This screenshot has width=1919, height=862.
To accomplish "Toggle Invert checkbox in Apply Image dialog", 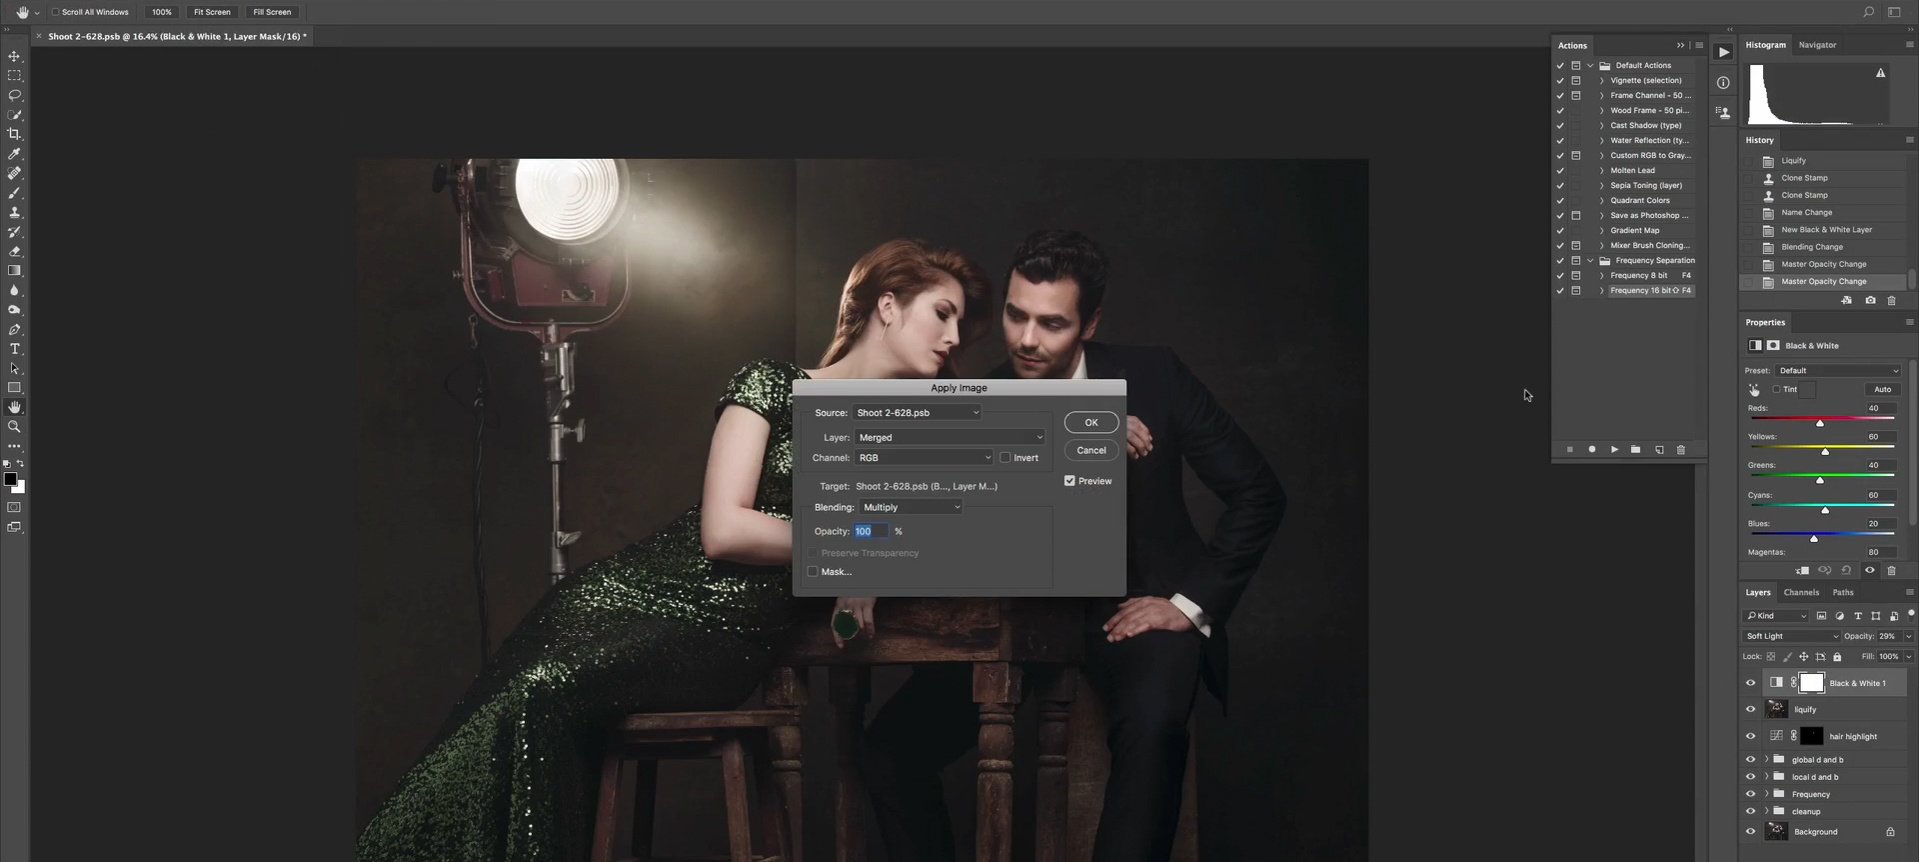I will [1005, 458].
